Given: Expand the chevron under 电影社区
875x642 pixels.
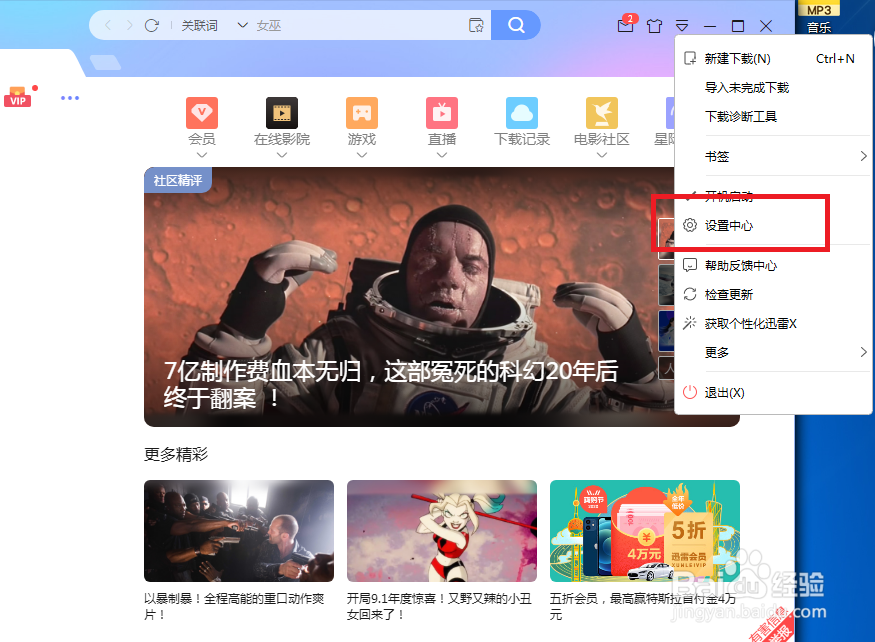Looking at the screenshot, I should click(602, 155).
